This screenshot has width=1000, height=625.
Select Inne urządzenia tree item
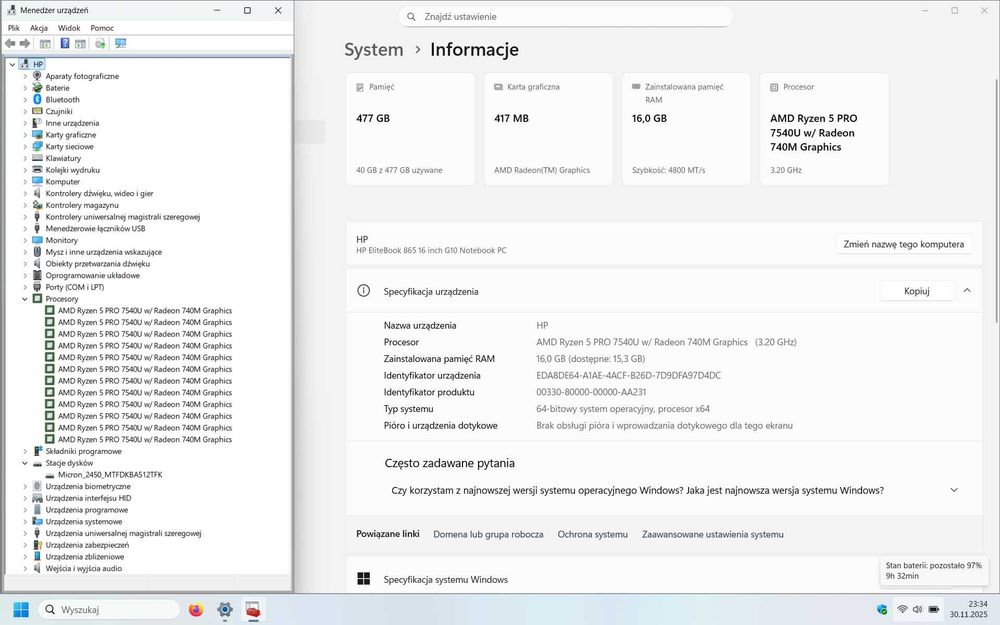coord(72,123)
